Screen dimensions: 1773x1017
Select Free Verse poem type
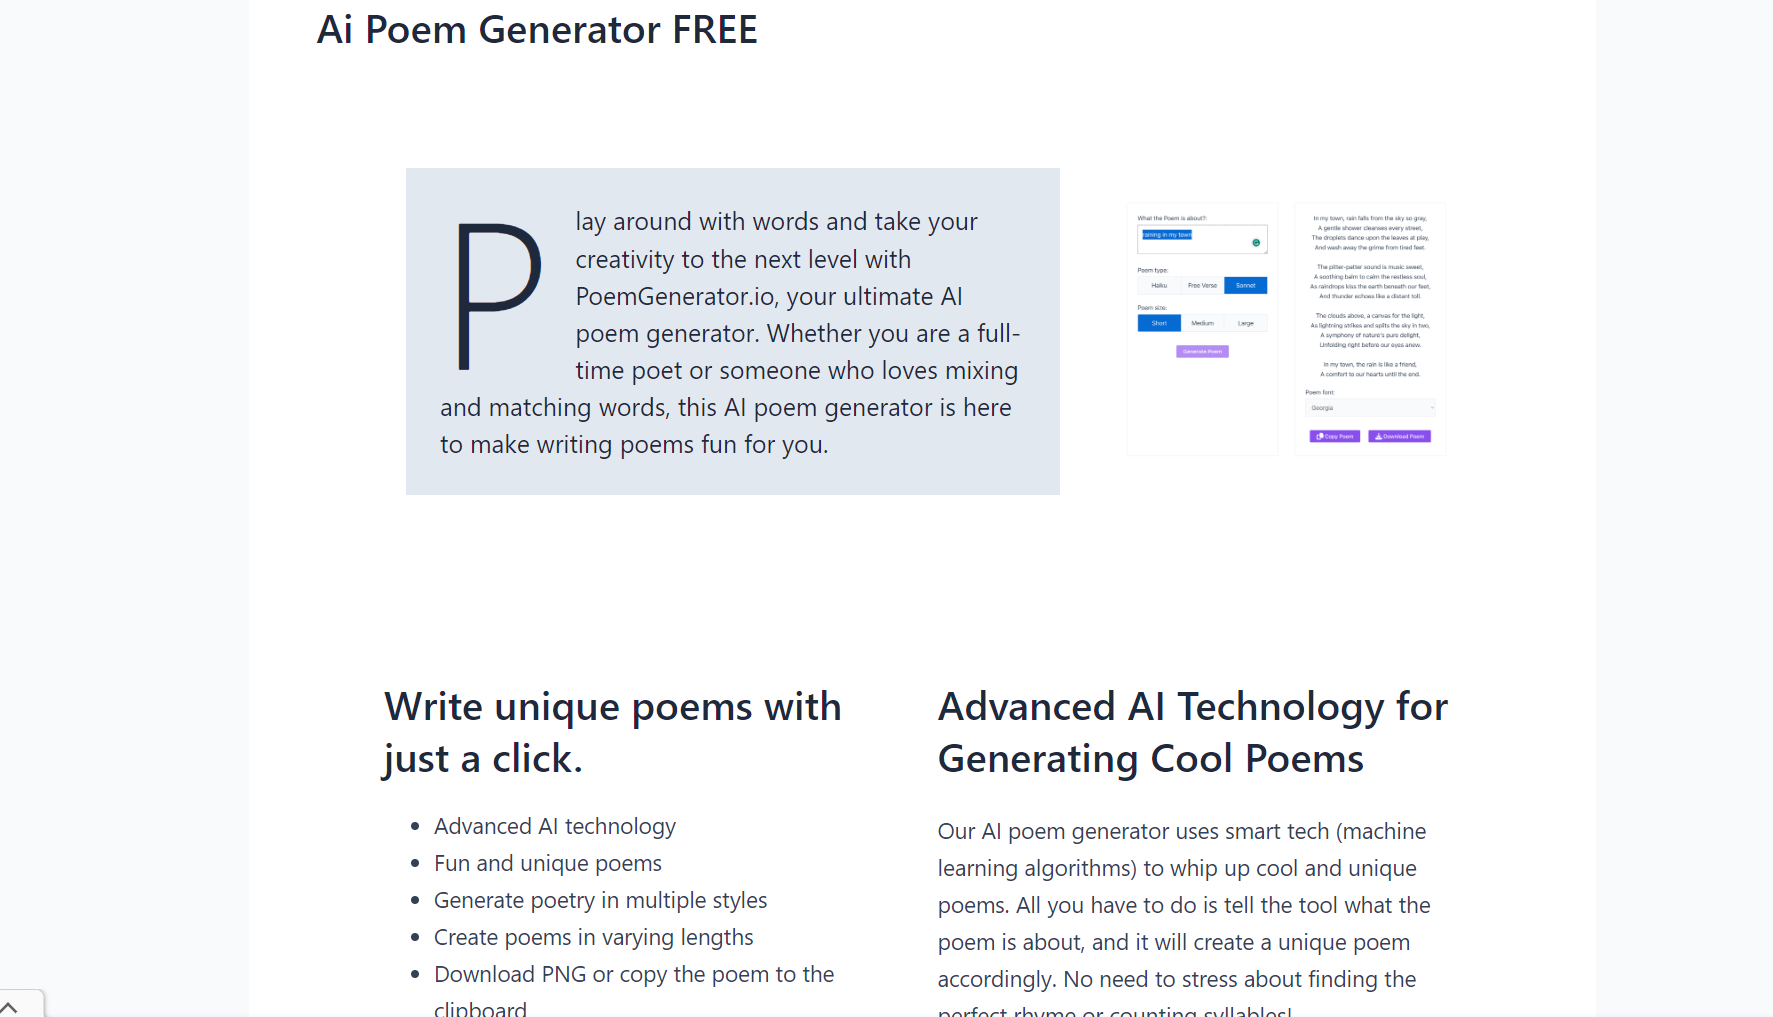click(x=1202, y=285)
